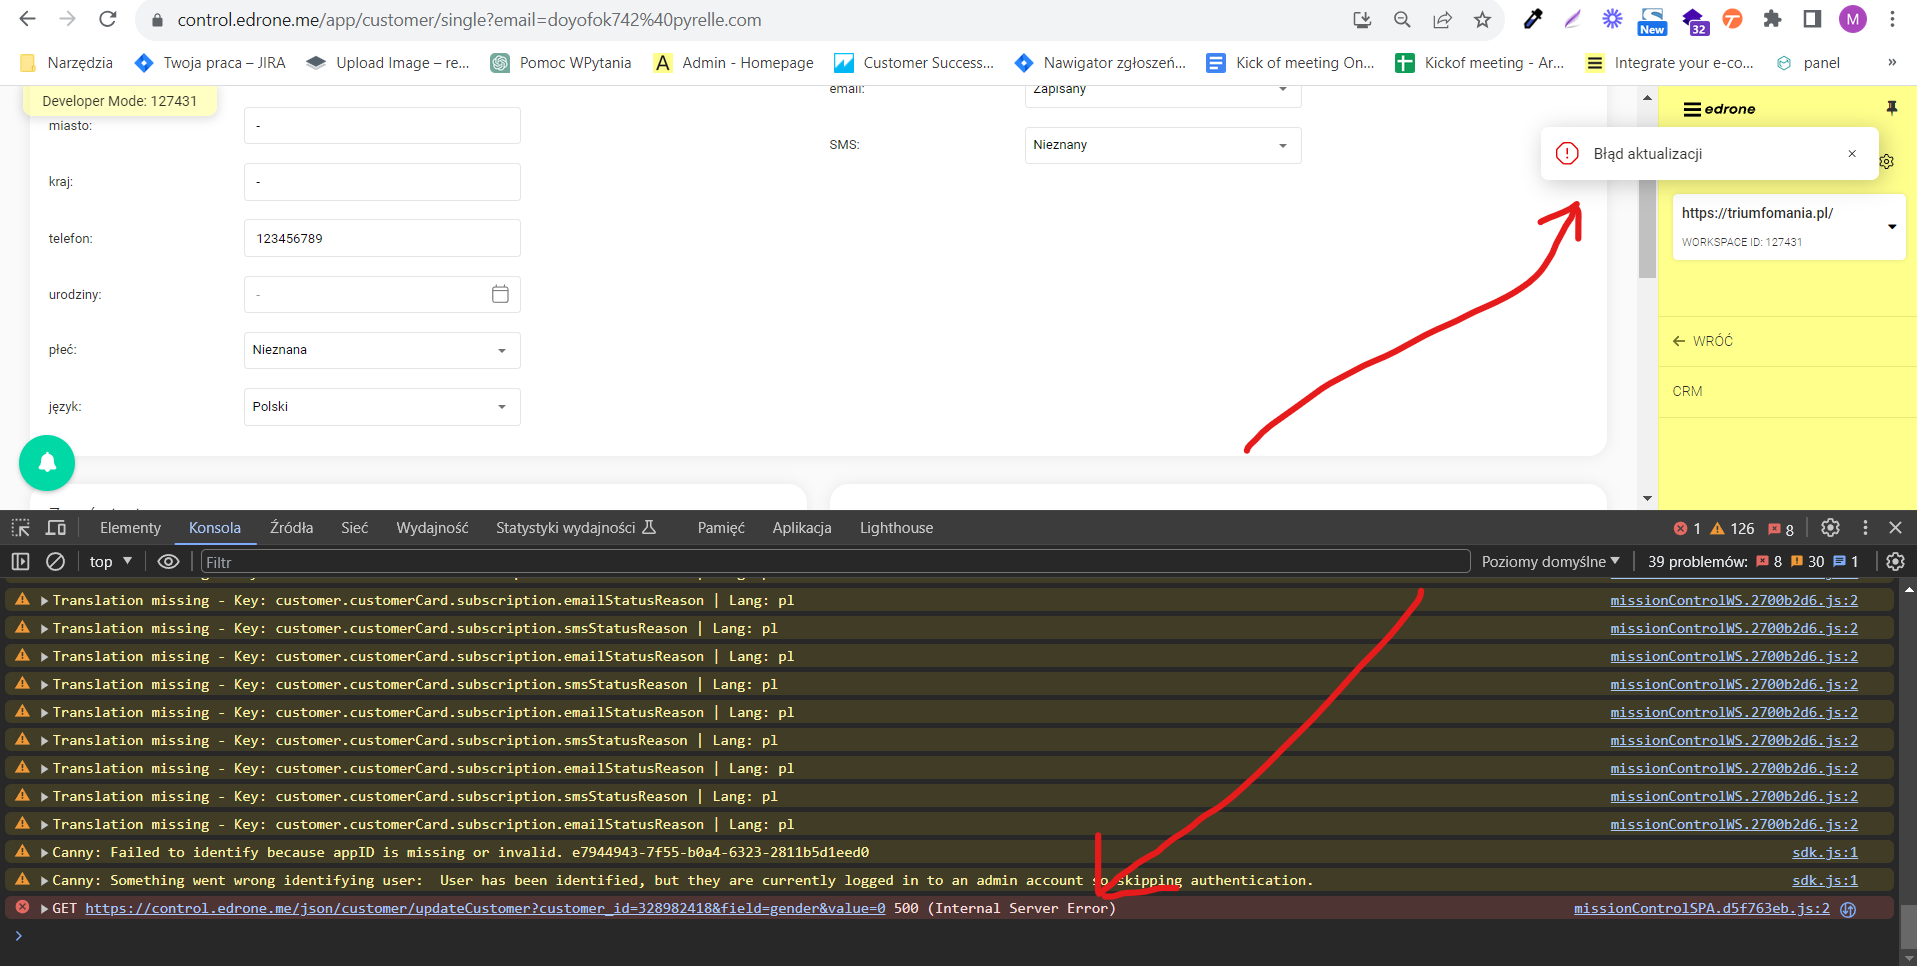1917x966 pixels.
Task: Open the Aplikacja tab
Action: click(802, 528)
